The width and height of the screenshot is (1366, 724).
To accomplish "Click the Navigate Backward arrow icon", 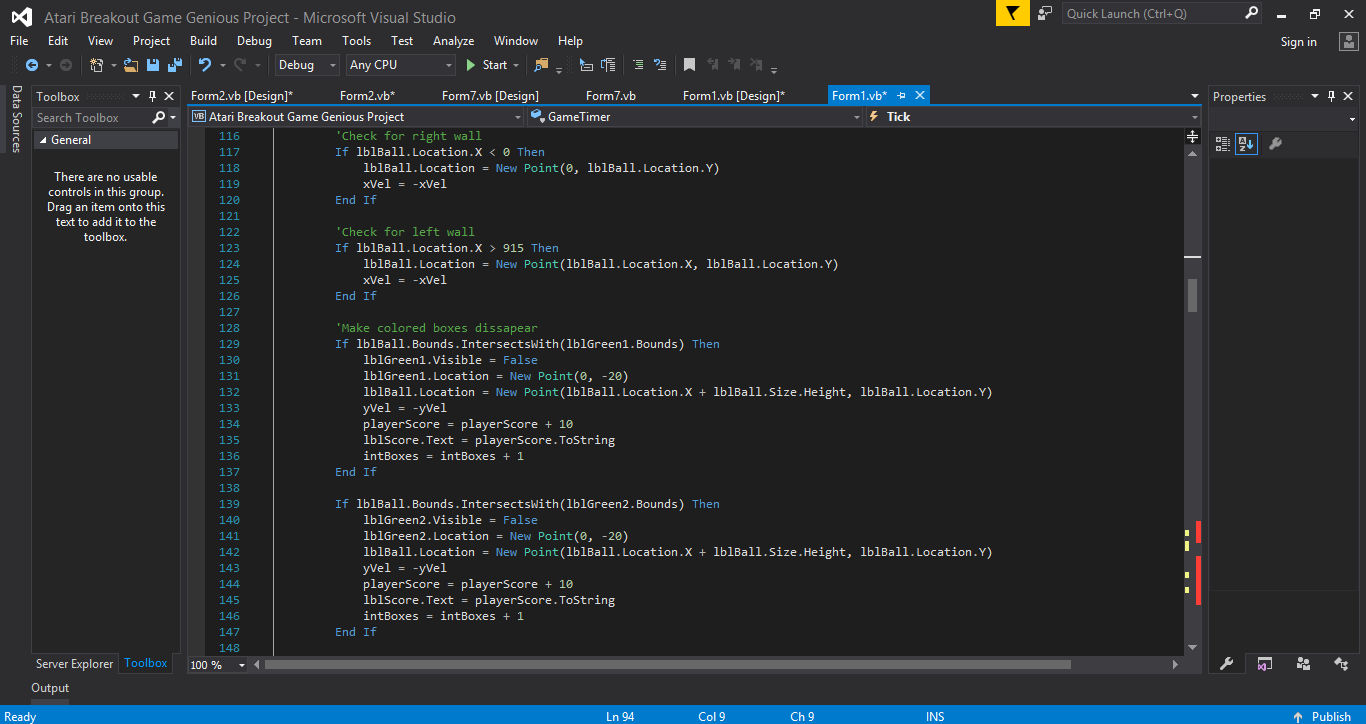I will click(32, 65).
